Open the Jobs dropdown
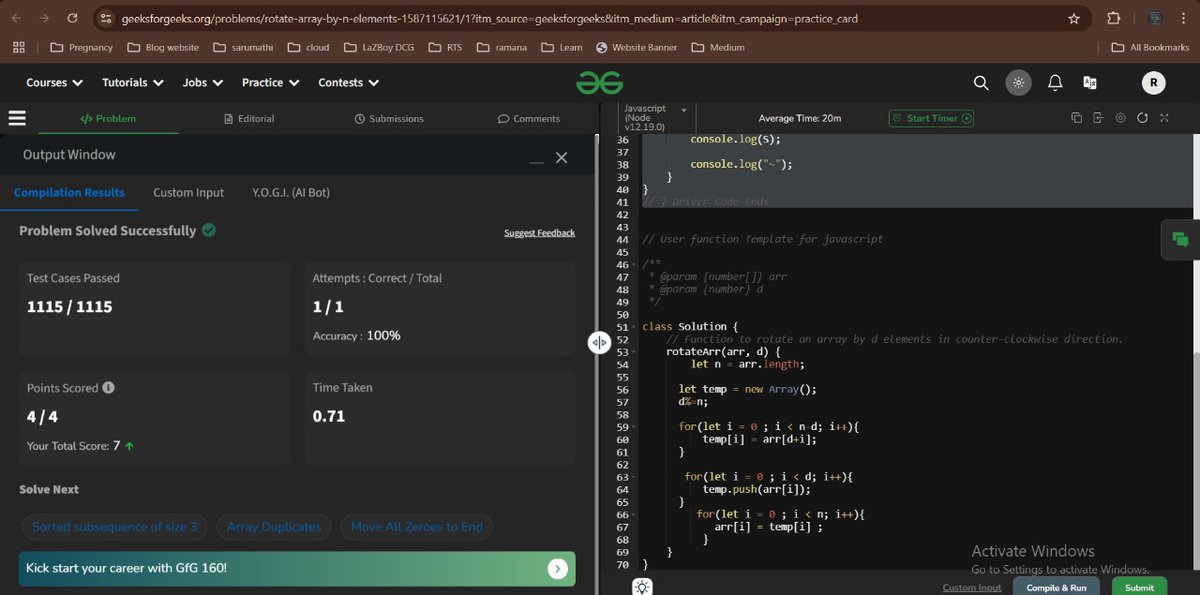 click(201, 83)
